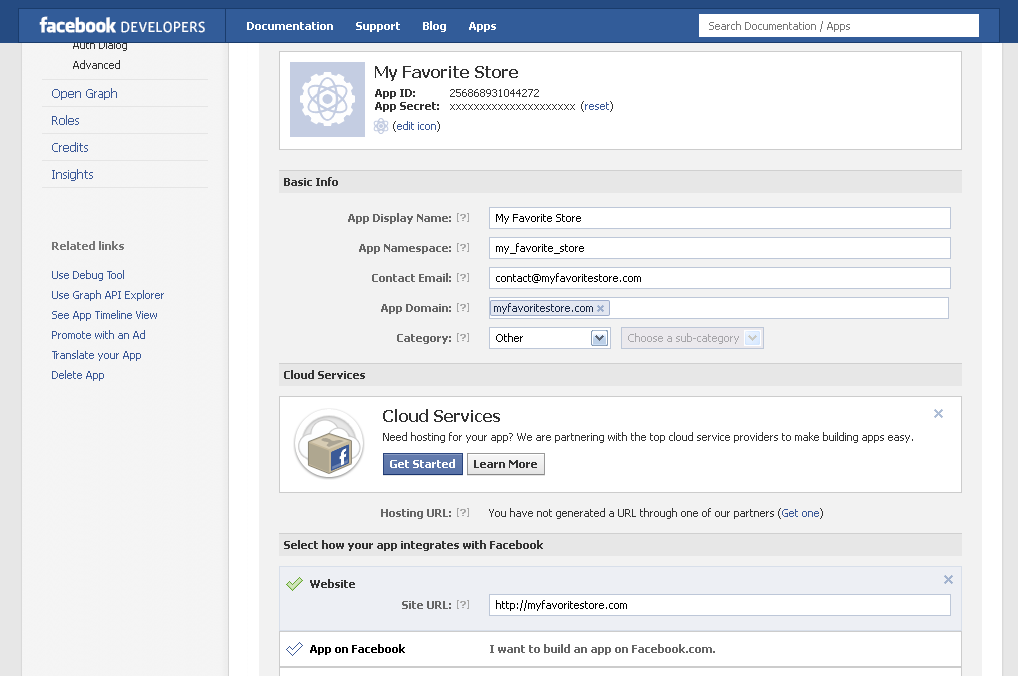Open help for App Namespace
Image resolution: width=1018 pixels, height=676 pixels.
click(x=463, y=247)
